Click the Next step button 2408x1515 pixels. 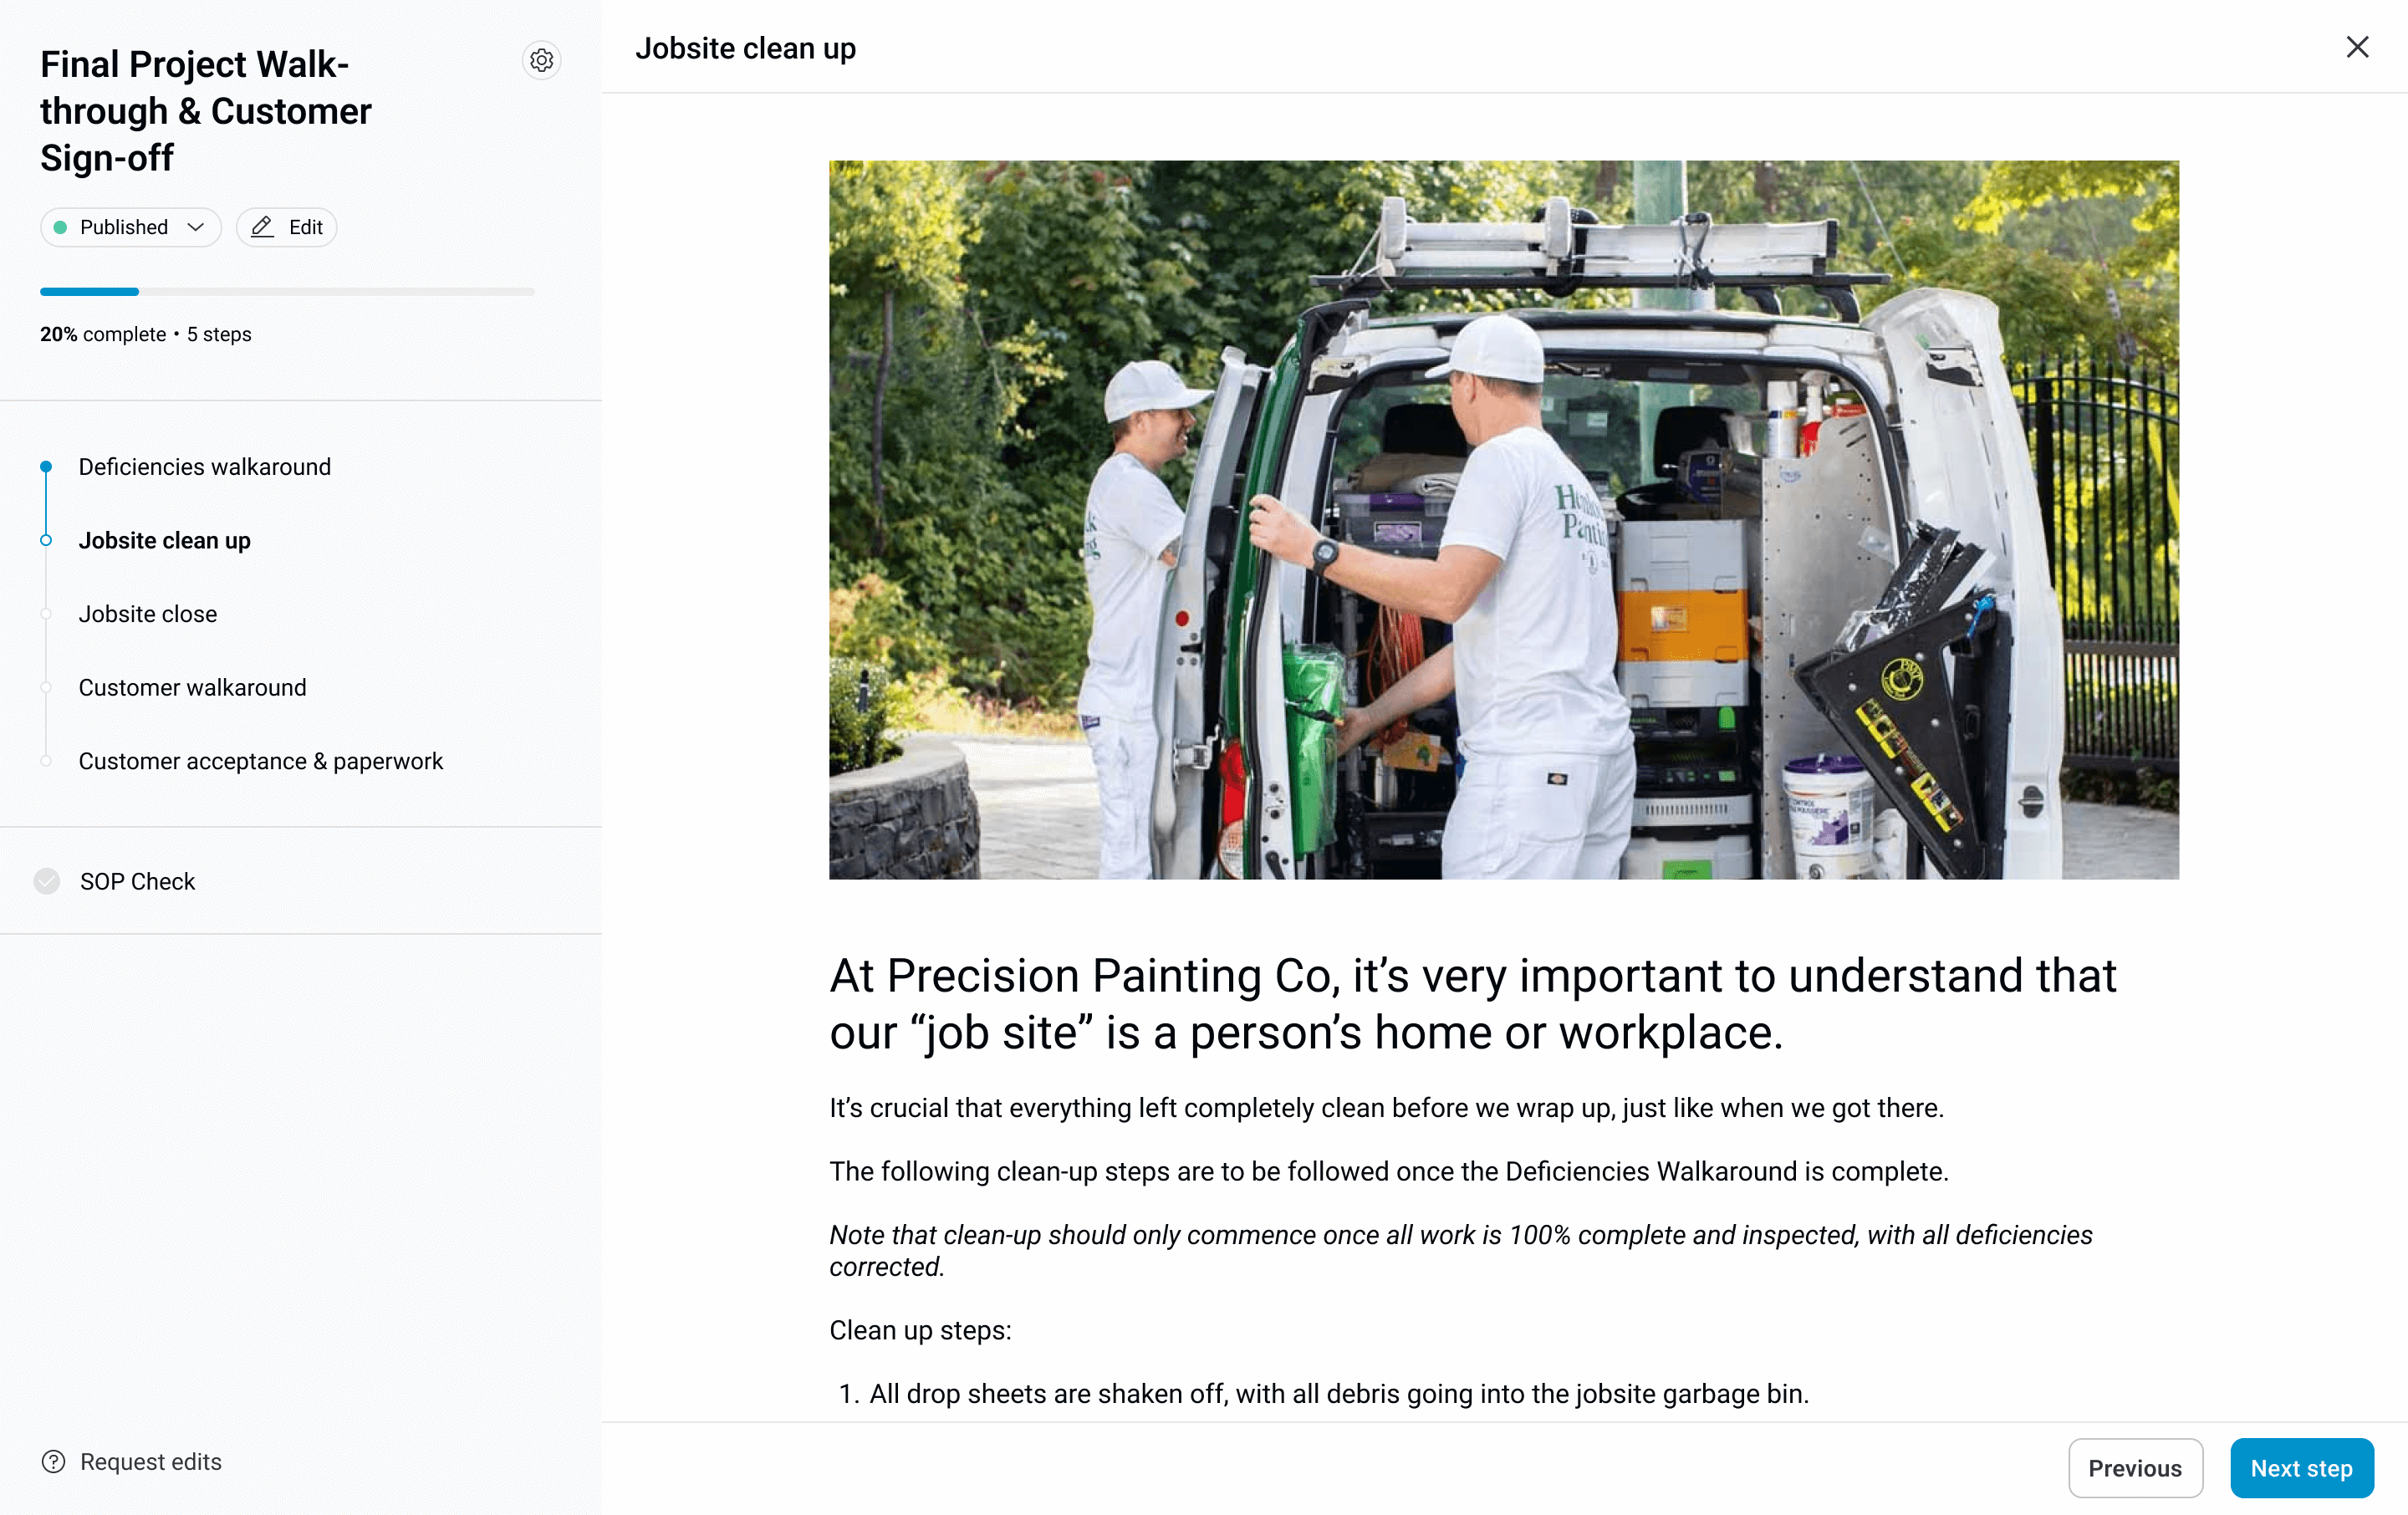2301,1468
